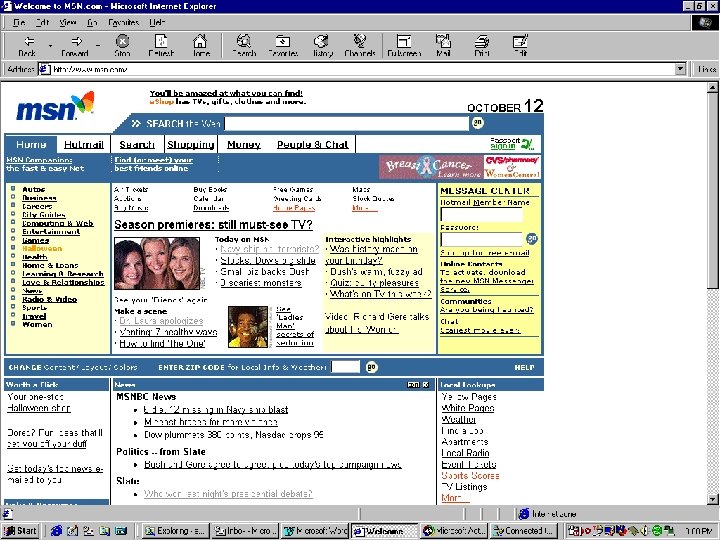This screenshot has height=540, width=720.
Task: Switch to Fullscreen view icon
Action: (404, 46)
